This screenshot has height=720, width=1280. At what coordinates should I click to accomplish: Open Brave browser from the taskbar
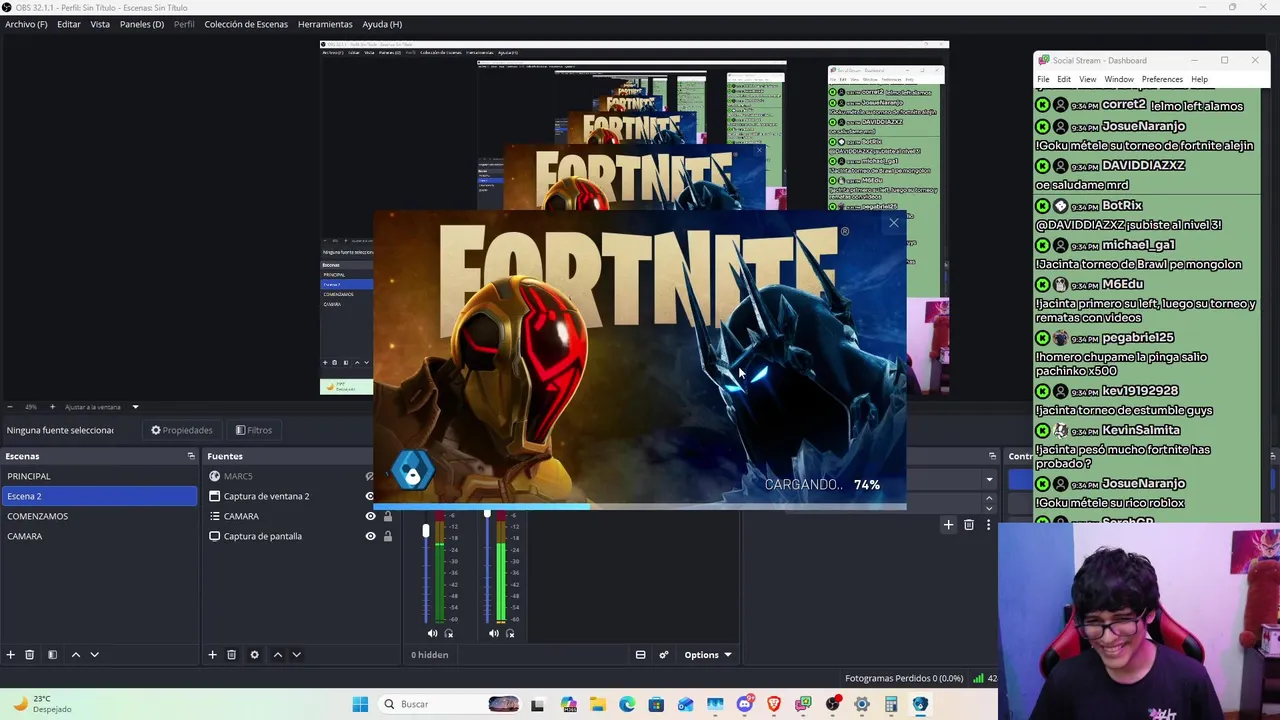point(774,704)
